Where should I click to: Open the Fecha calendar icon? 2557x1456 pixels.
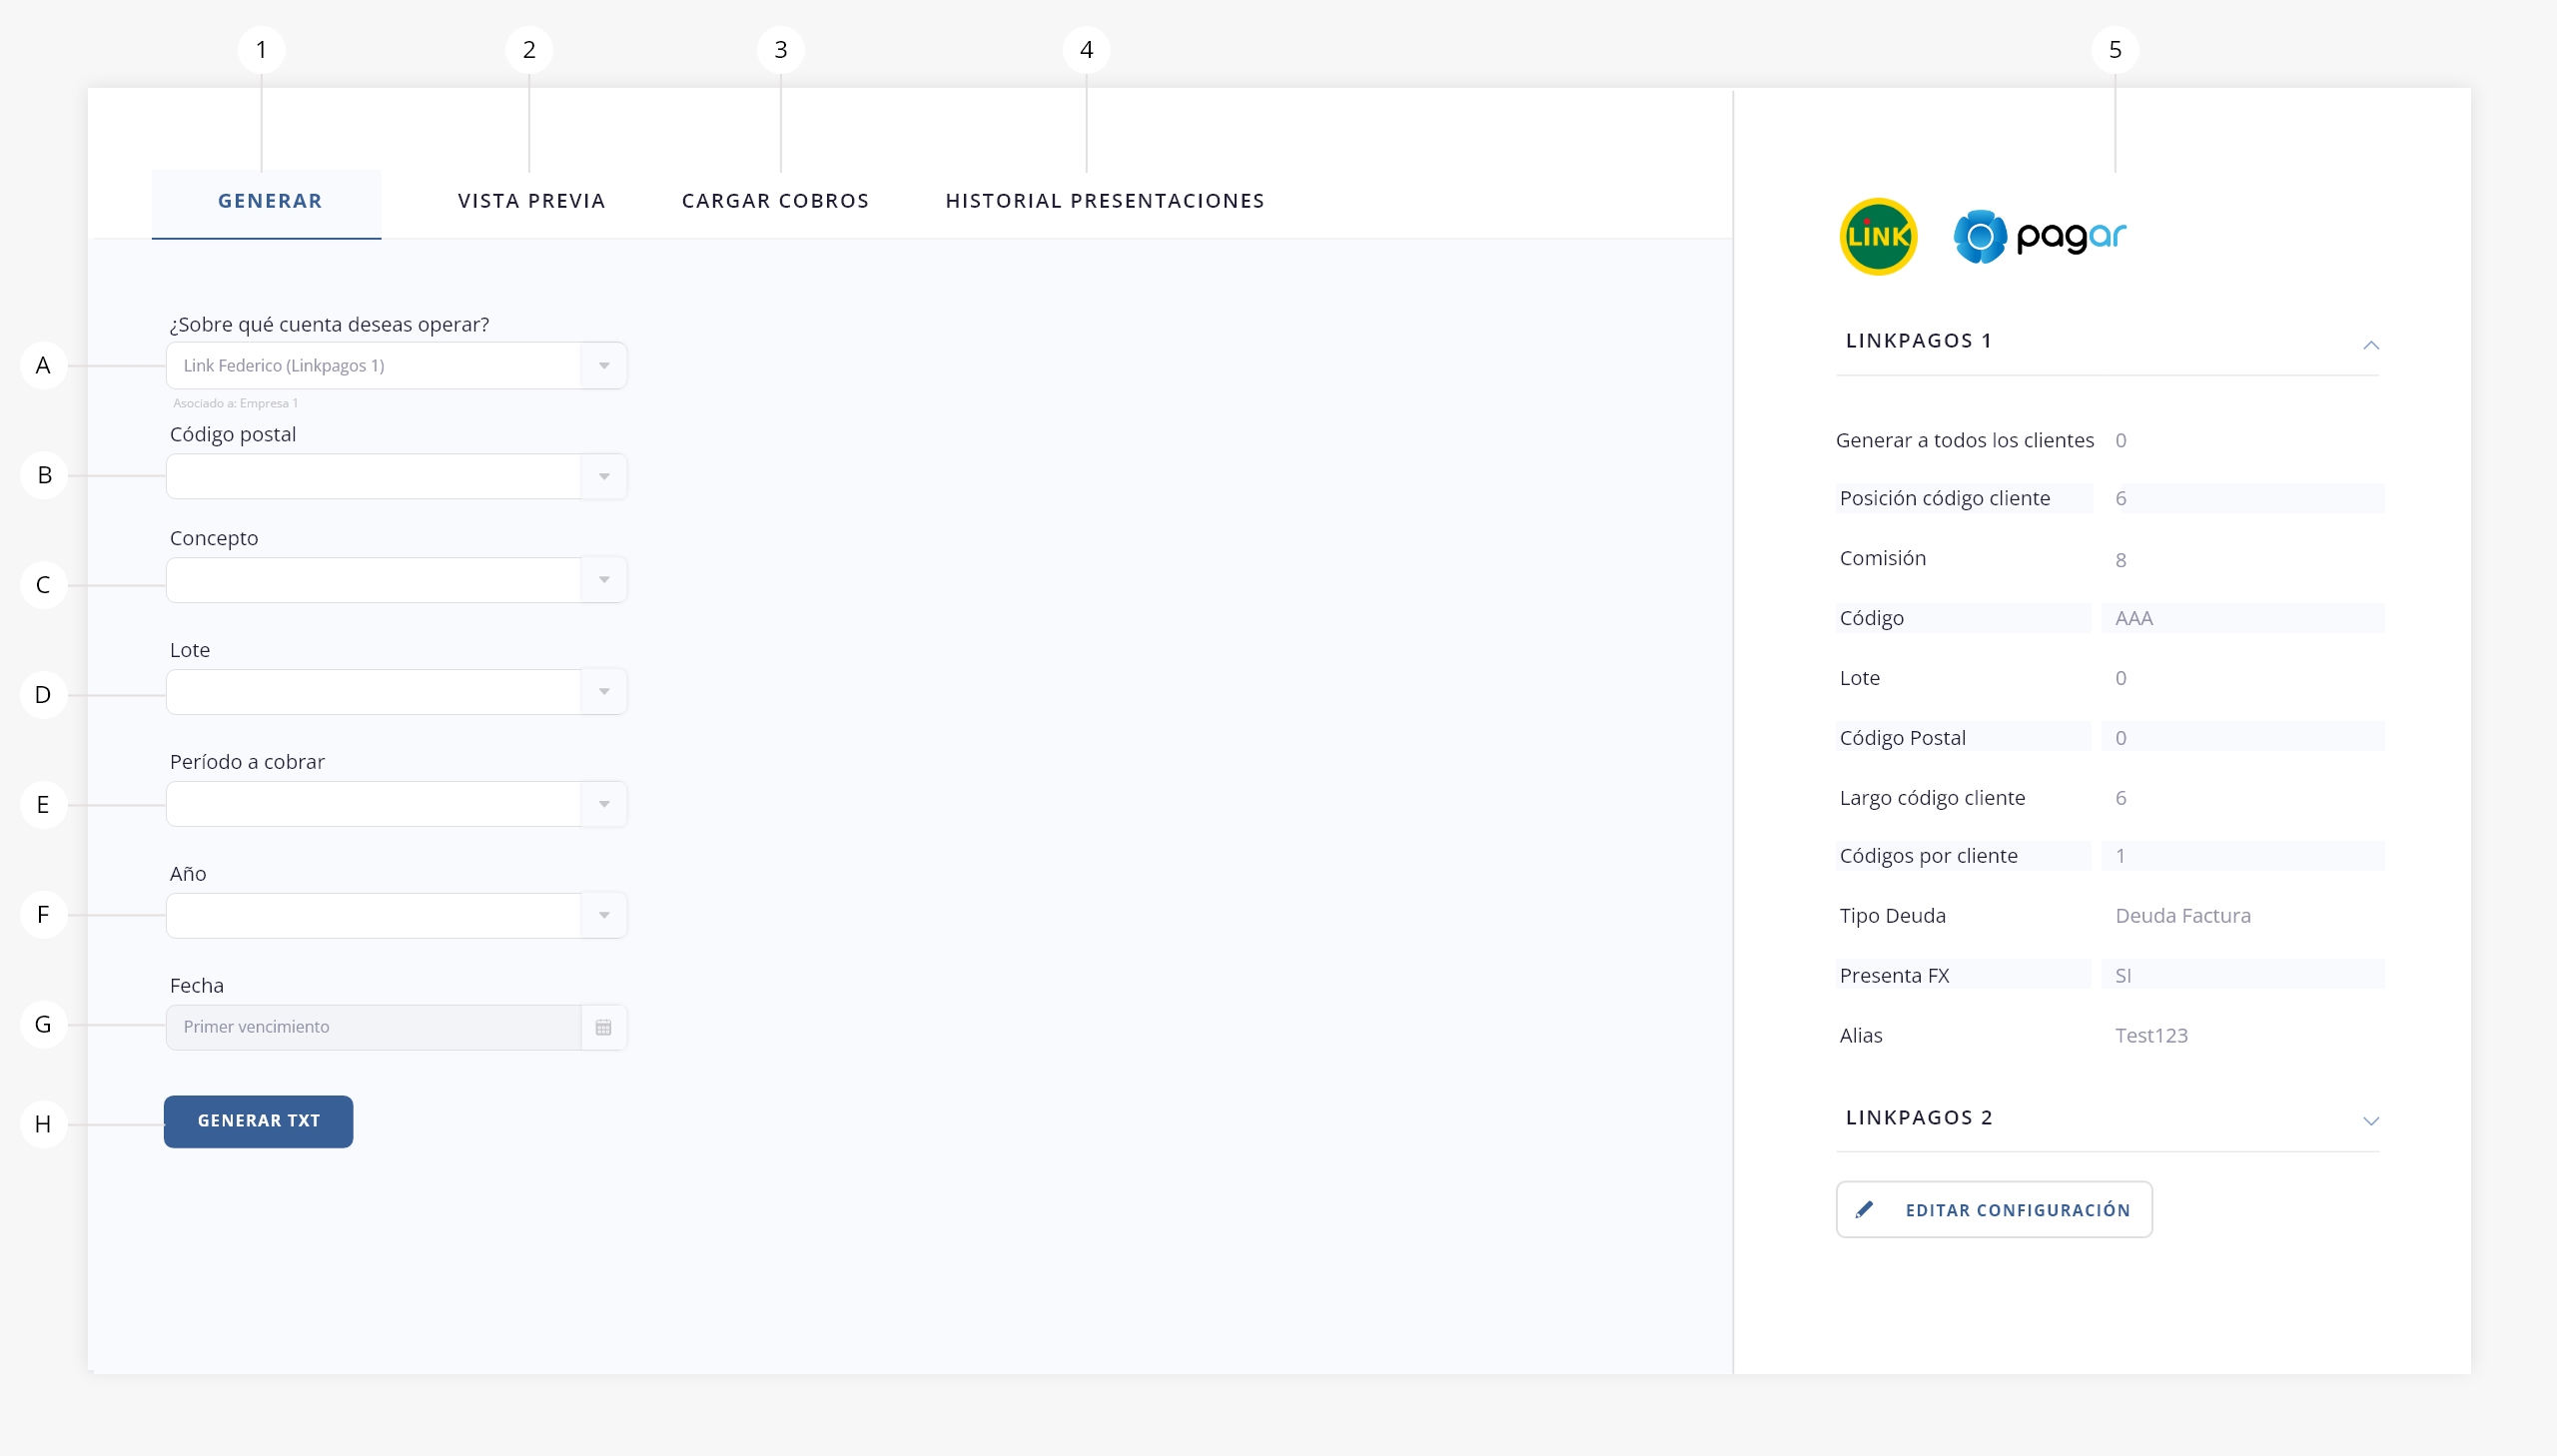pos(603,1027)
